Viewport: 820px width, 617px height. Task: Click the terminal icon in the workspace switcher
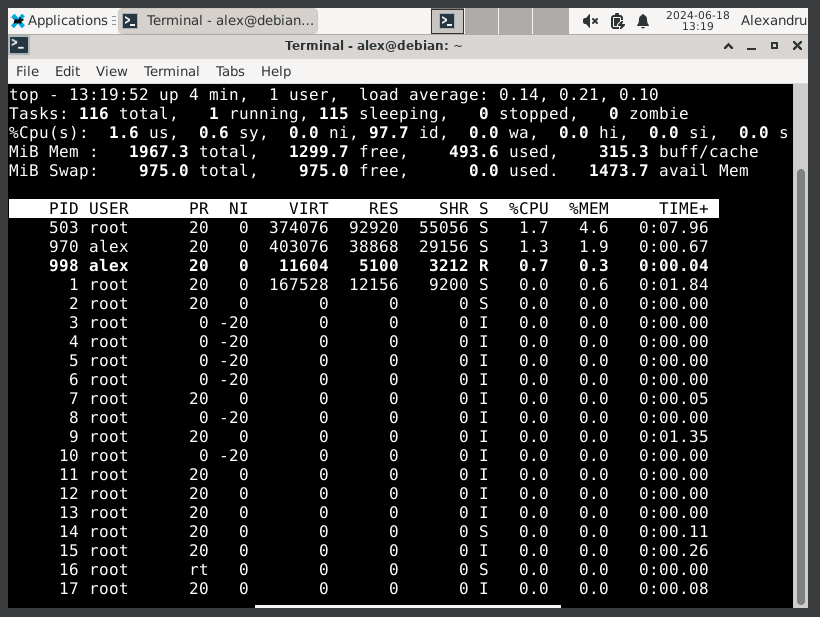pyautogui.click(x=449, y=20)
